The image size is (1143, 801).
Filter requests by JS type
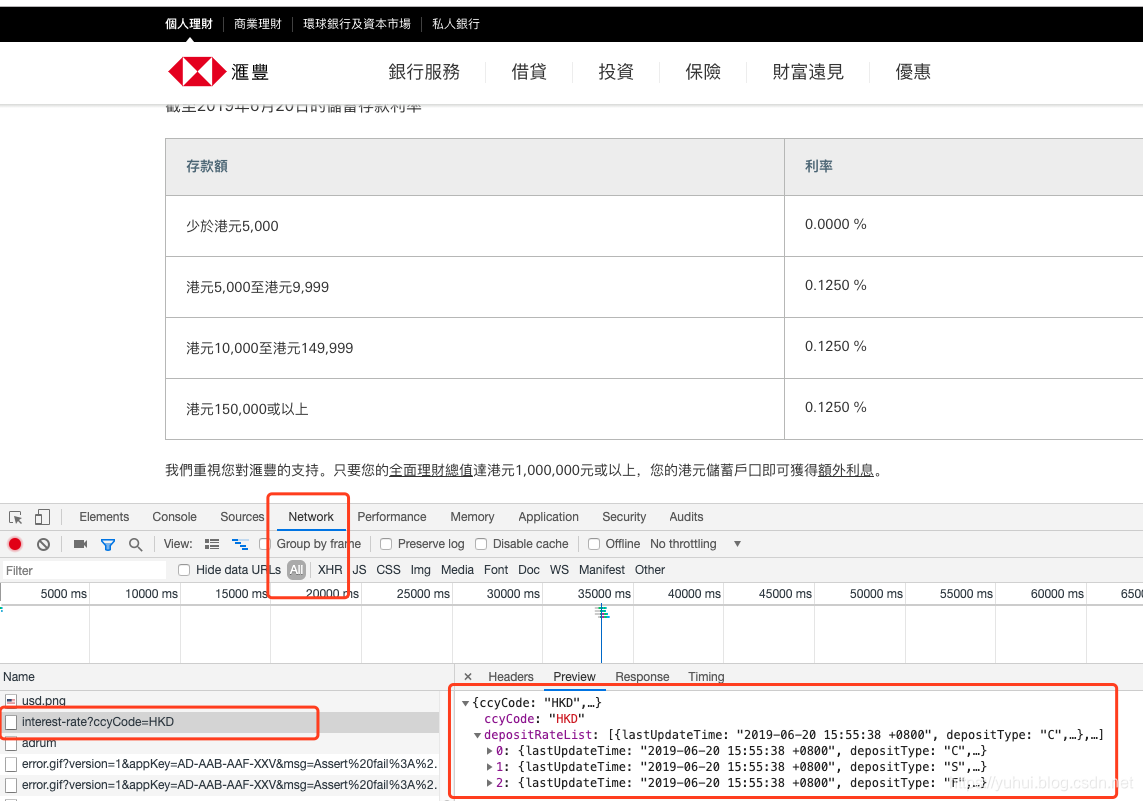(359, 570)
